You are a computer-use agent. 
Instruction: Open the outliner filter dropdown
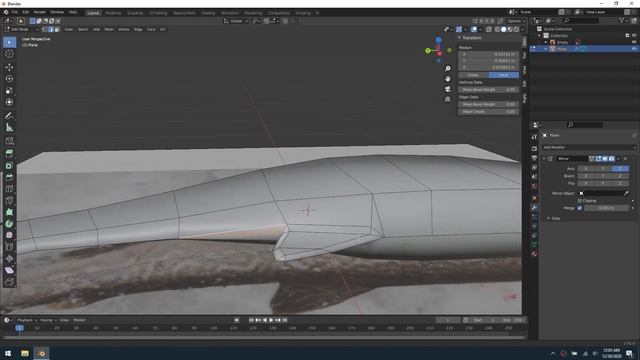tap(623, 20)
